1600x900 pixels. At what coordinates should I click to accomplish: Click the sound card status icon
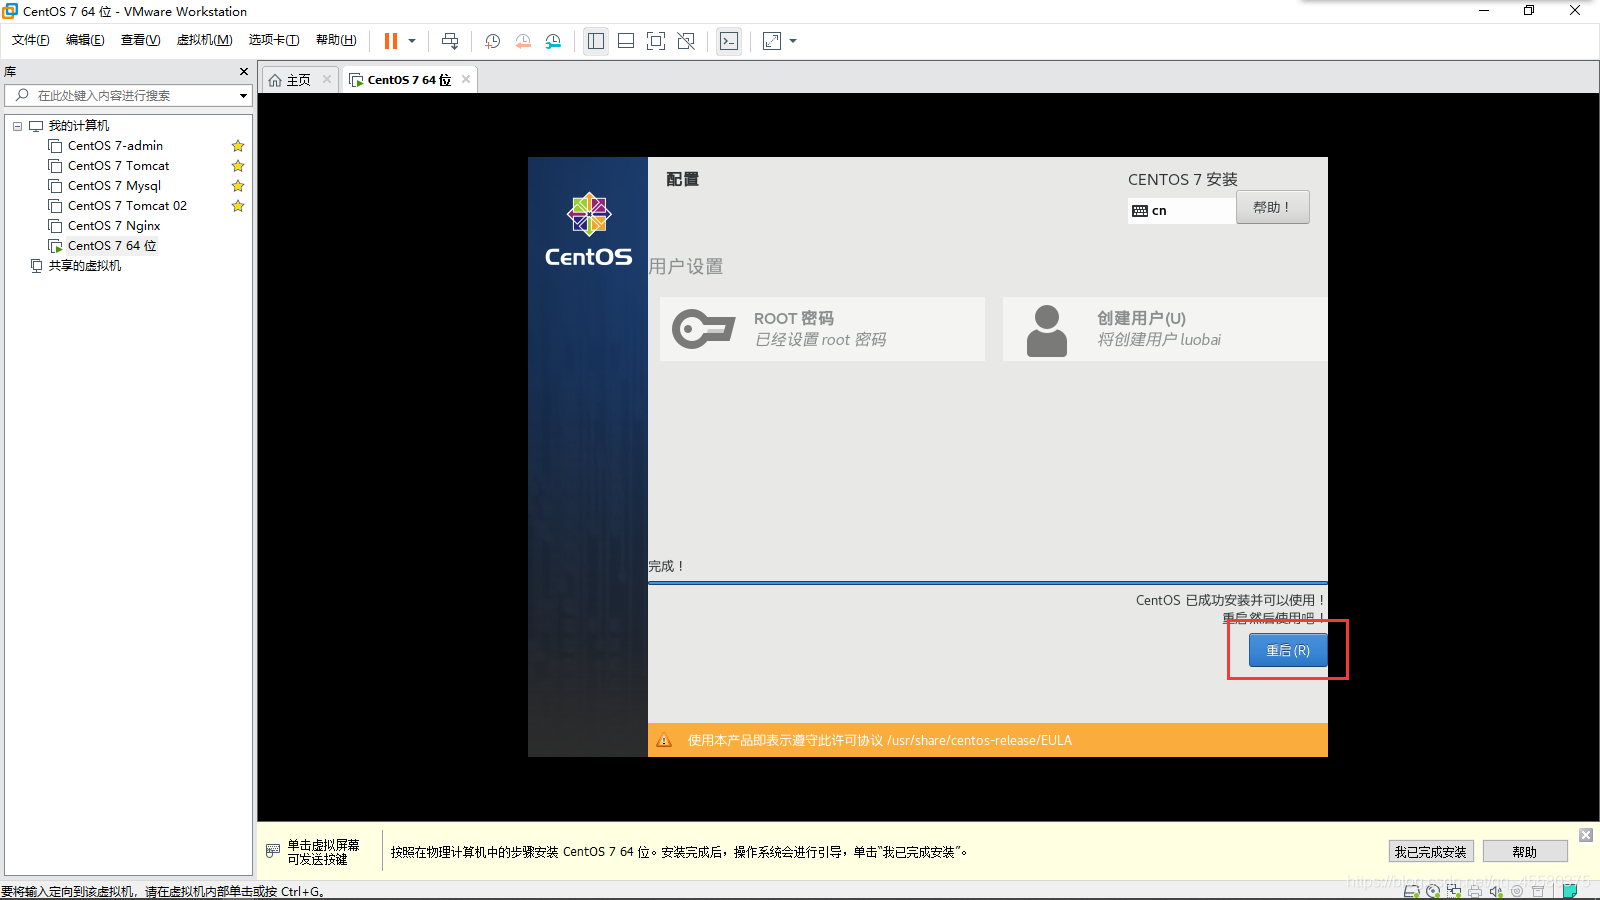point(1496,891)
